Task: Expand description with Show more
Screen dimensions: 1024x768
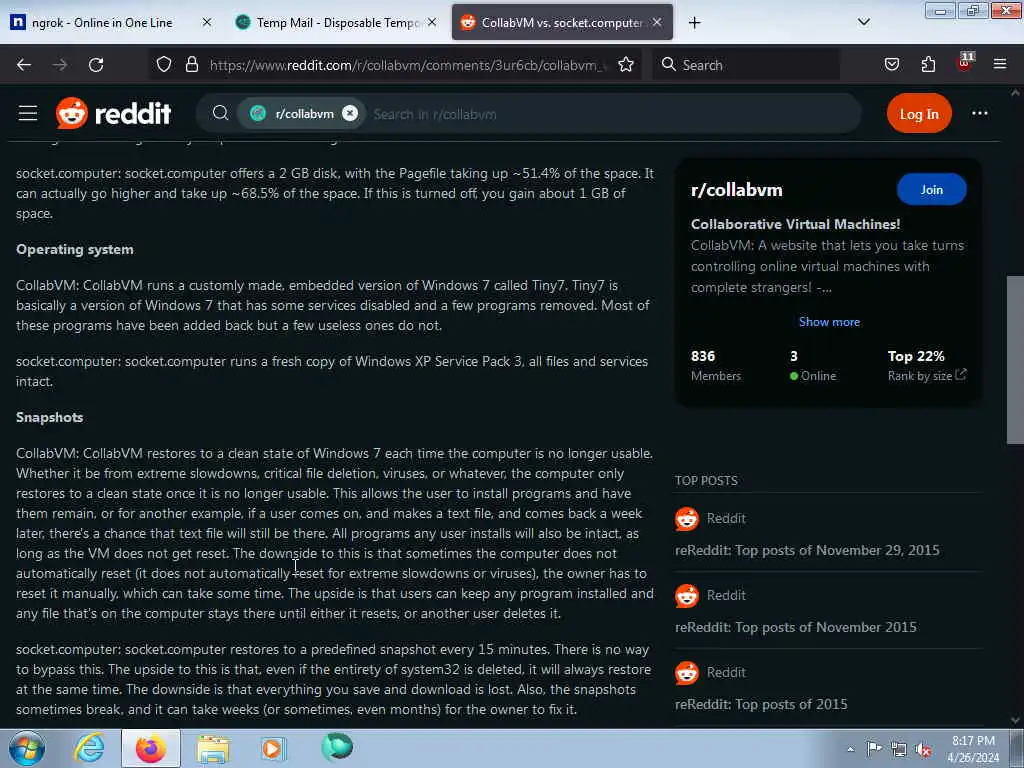Action: pyautogui.click(x=829, y=321)
